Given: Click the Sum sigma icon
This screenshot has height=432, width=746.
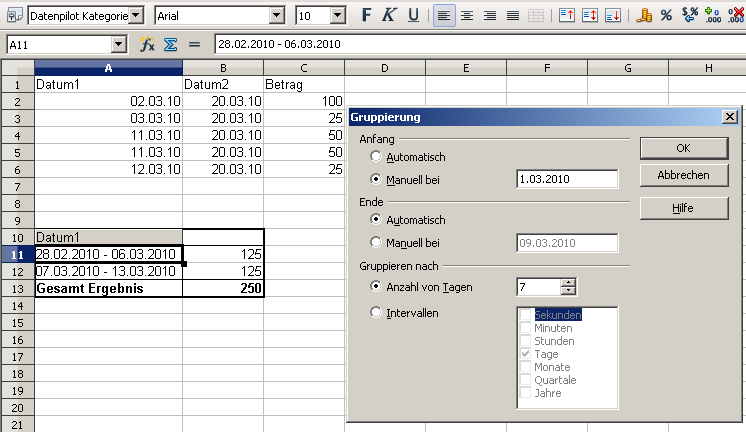Looking at the screenshot, I should coord(170,45).
